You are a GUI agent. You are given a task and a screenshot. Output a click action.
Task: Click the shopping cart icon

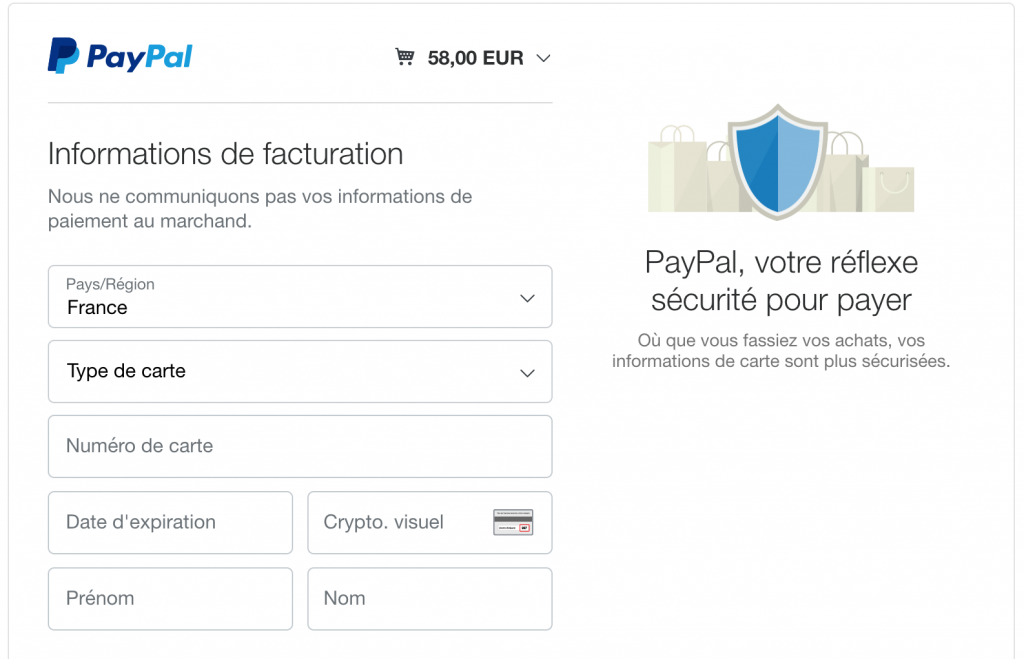(404, 57)
